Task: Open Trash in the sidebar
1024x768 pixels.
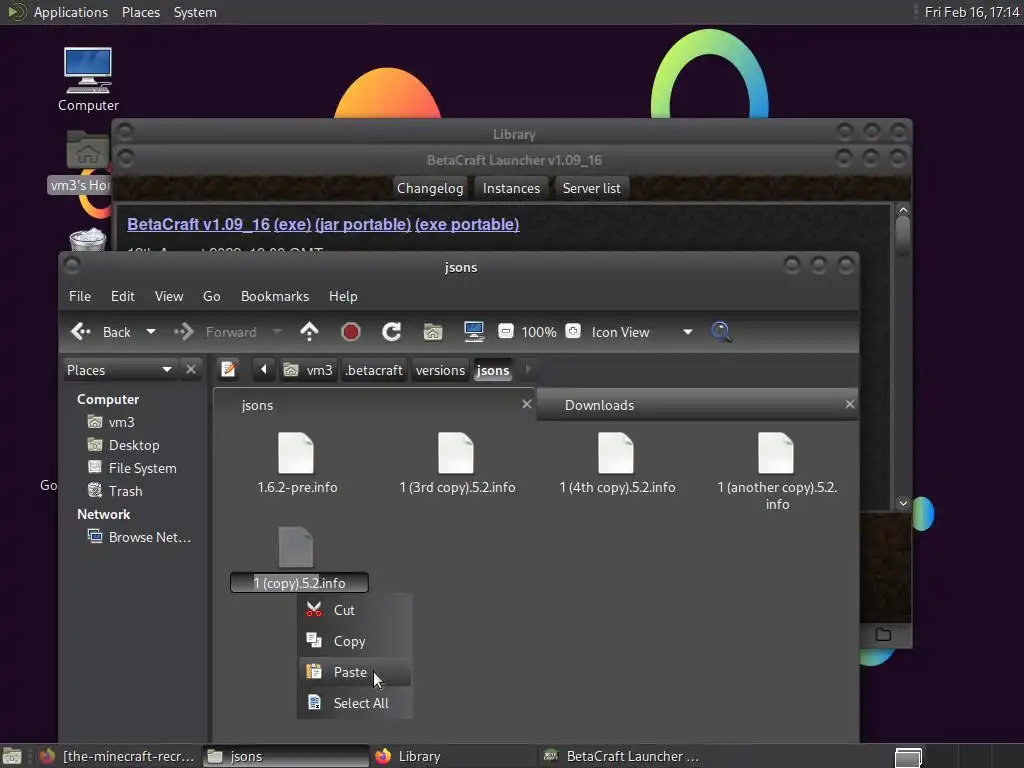Action: pyautogui.click(x=125, y=490)
